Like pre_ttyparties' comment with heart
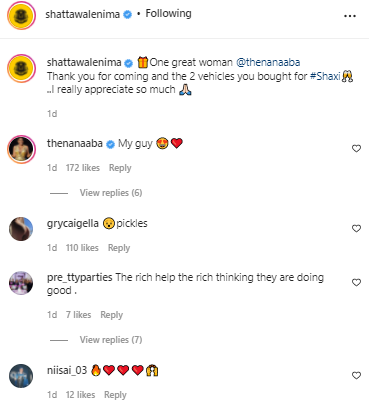 coord(356,282)
